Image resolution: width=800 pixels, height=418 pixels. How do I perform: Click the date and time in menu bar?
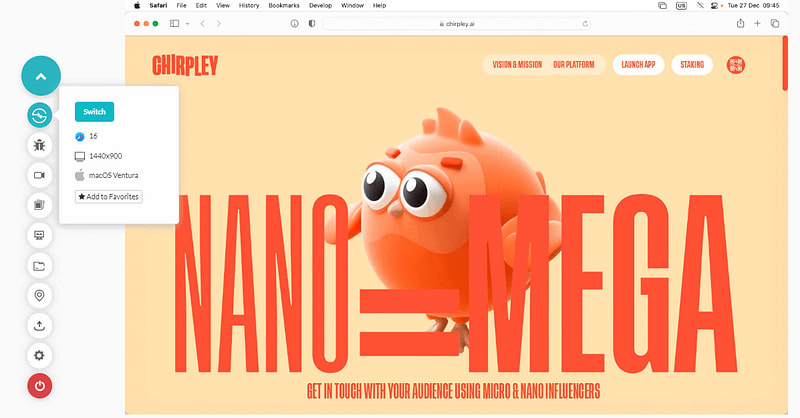pyautogui.click(x=754, y=6)
